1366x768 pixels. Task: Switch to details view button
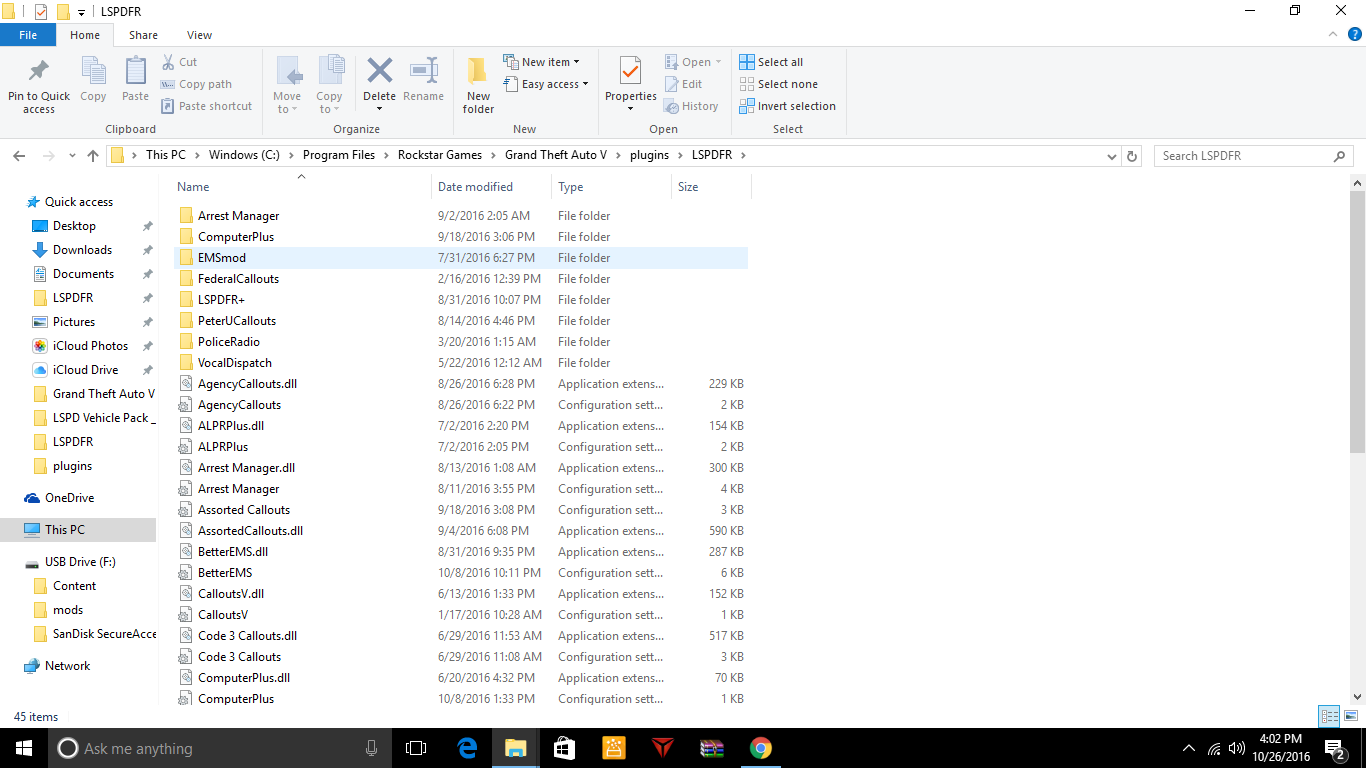pyautogui.click(x=1329, y=716)
